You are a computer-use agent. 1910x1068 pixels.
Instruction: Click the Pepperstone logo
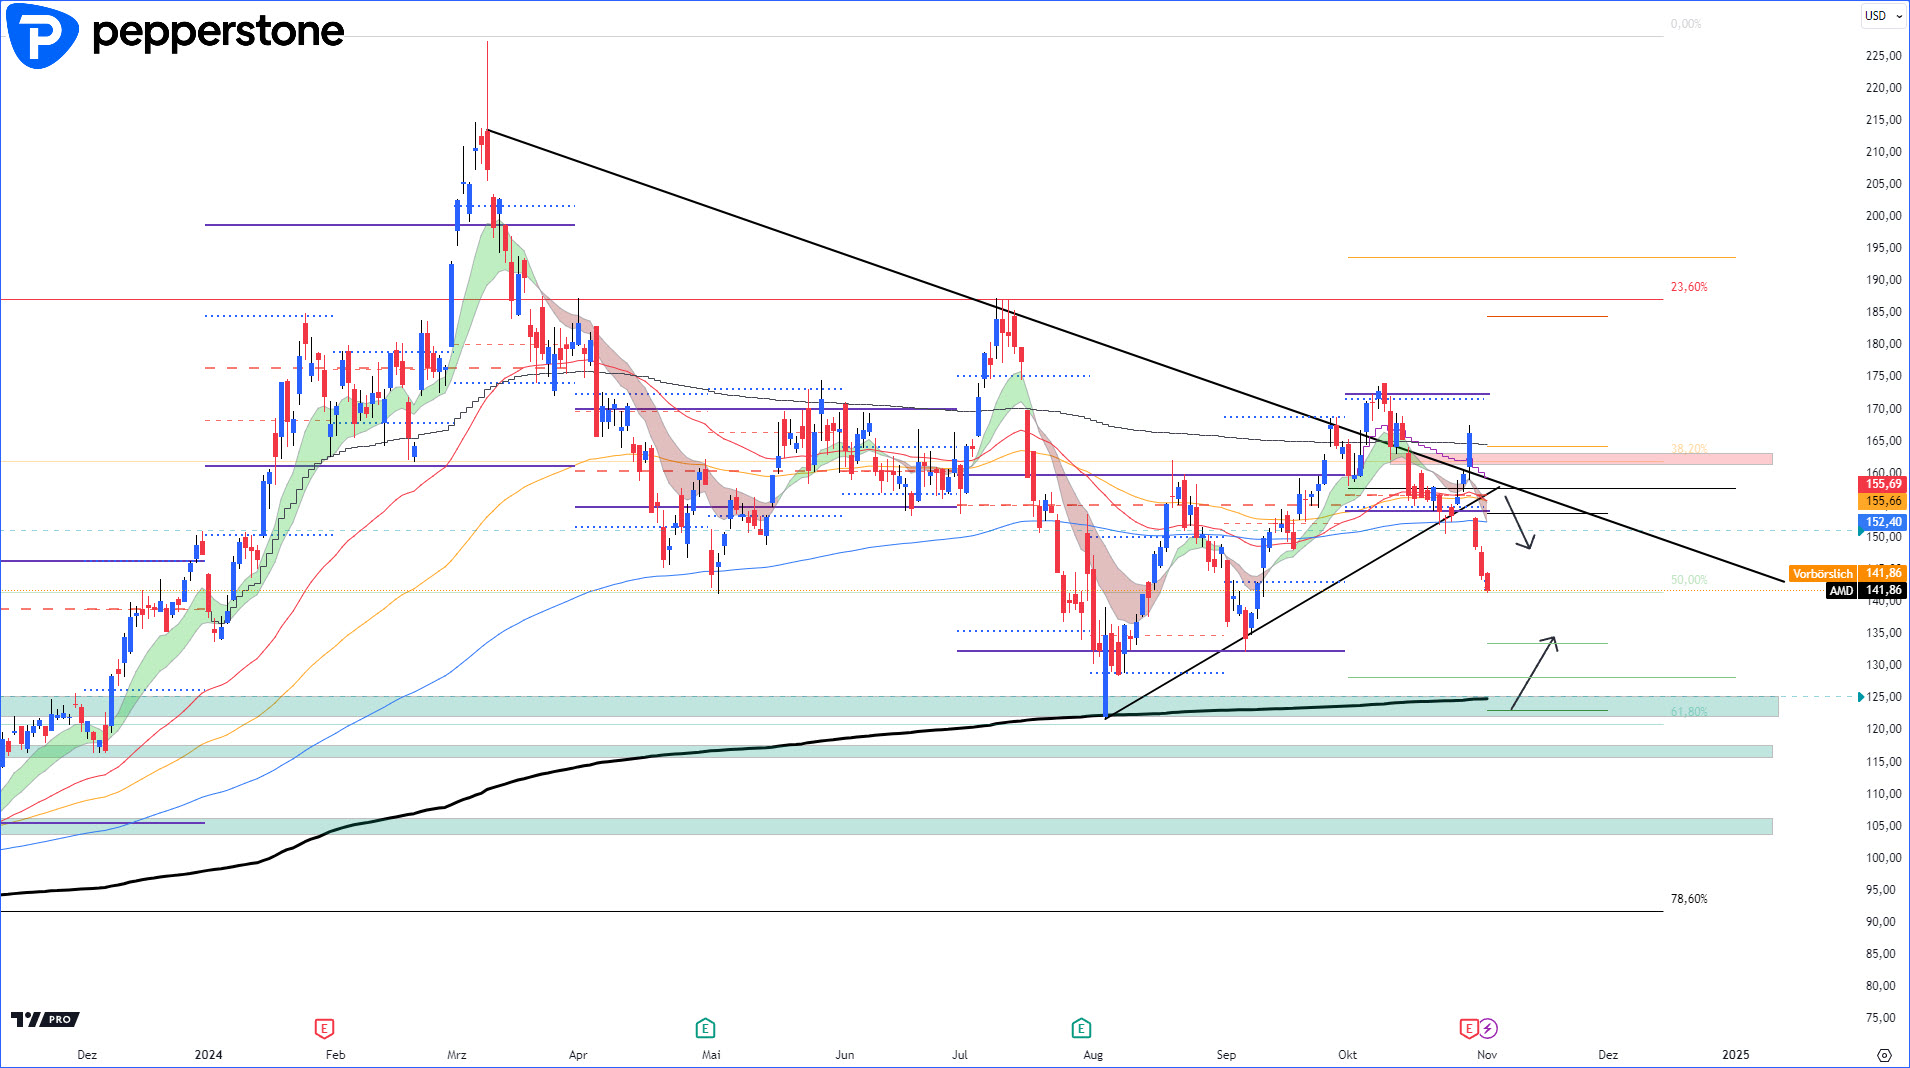coord(176,34)
